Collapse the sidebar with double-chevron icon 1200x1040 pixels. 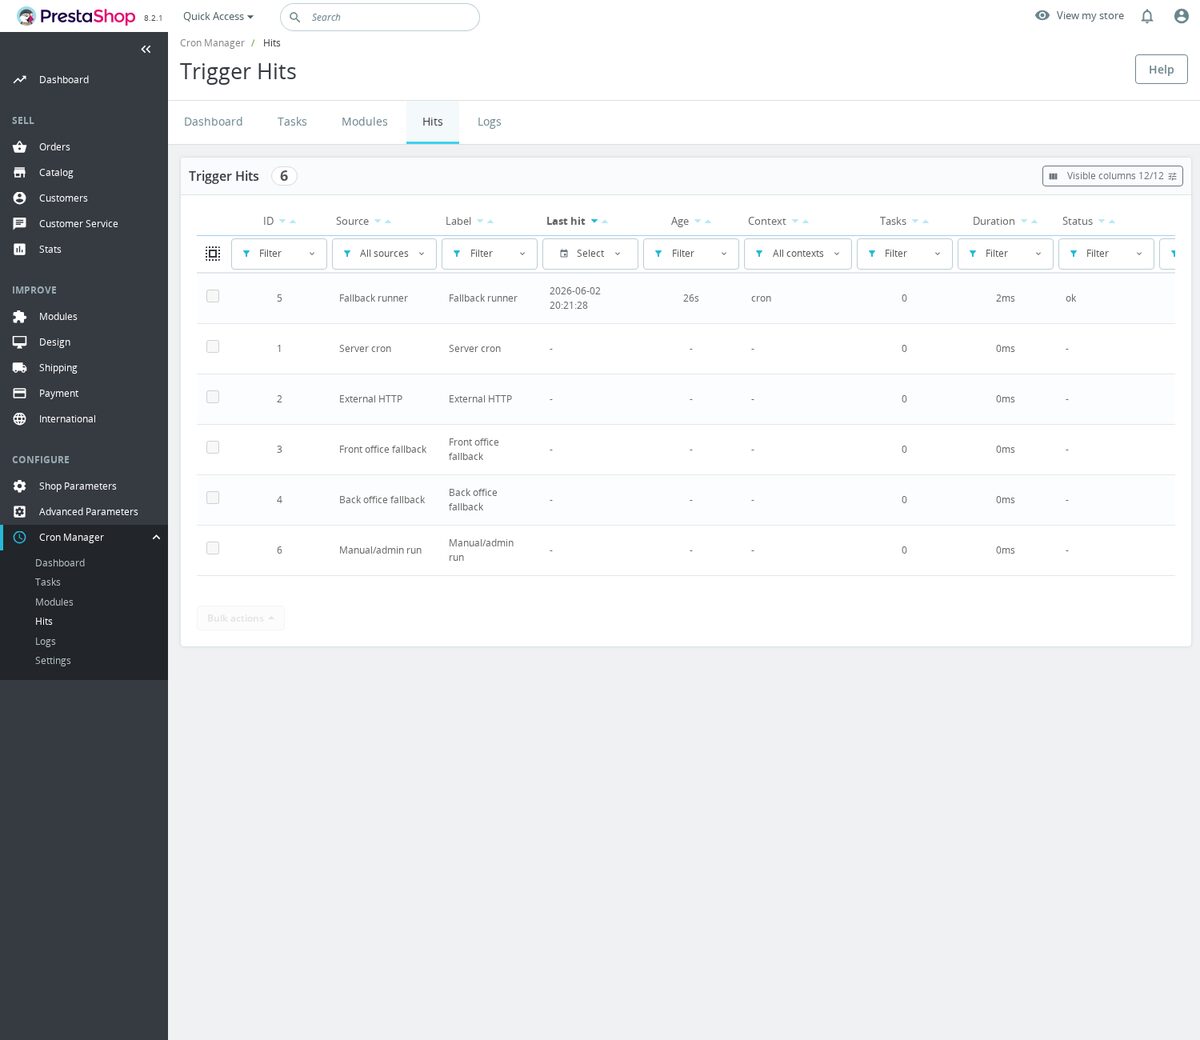[146, 49]
